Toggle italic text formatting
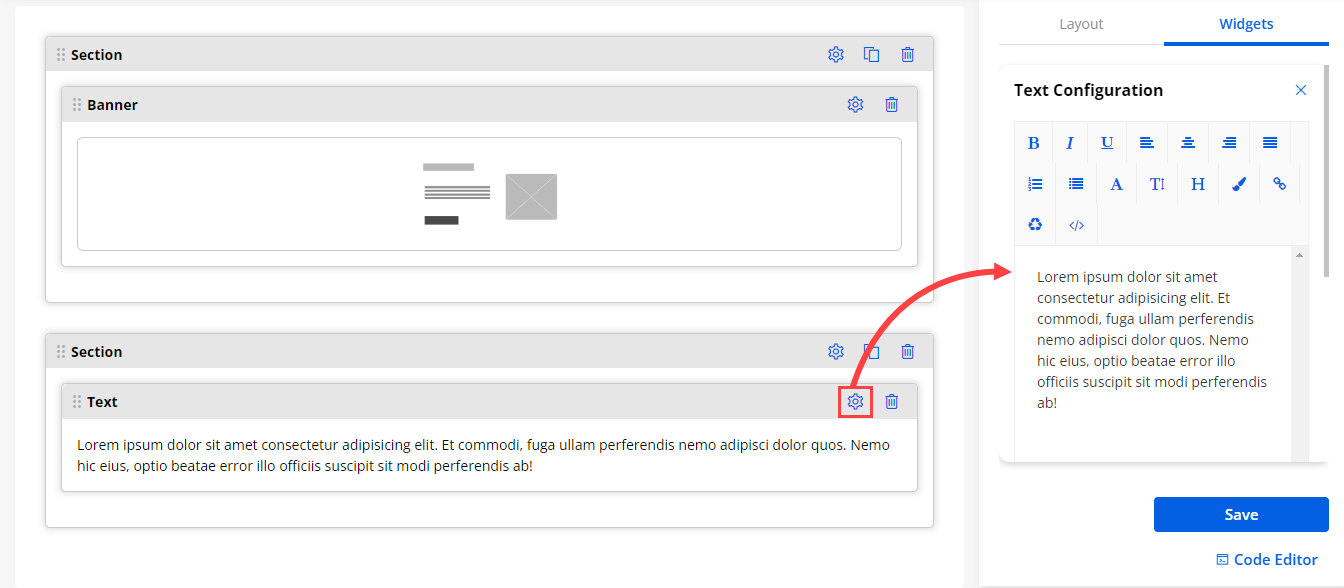Image resolution: width=1344 pixels, height=588 pixels. tap(1069, 143)
